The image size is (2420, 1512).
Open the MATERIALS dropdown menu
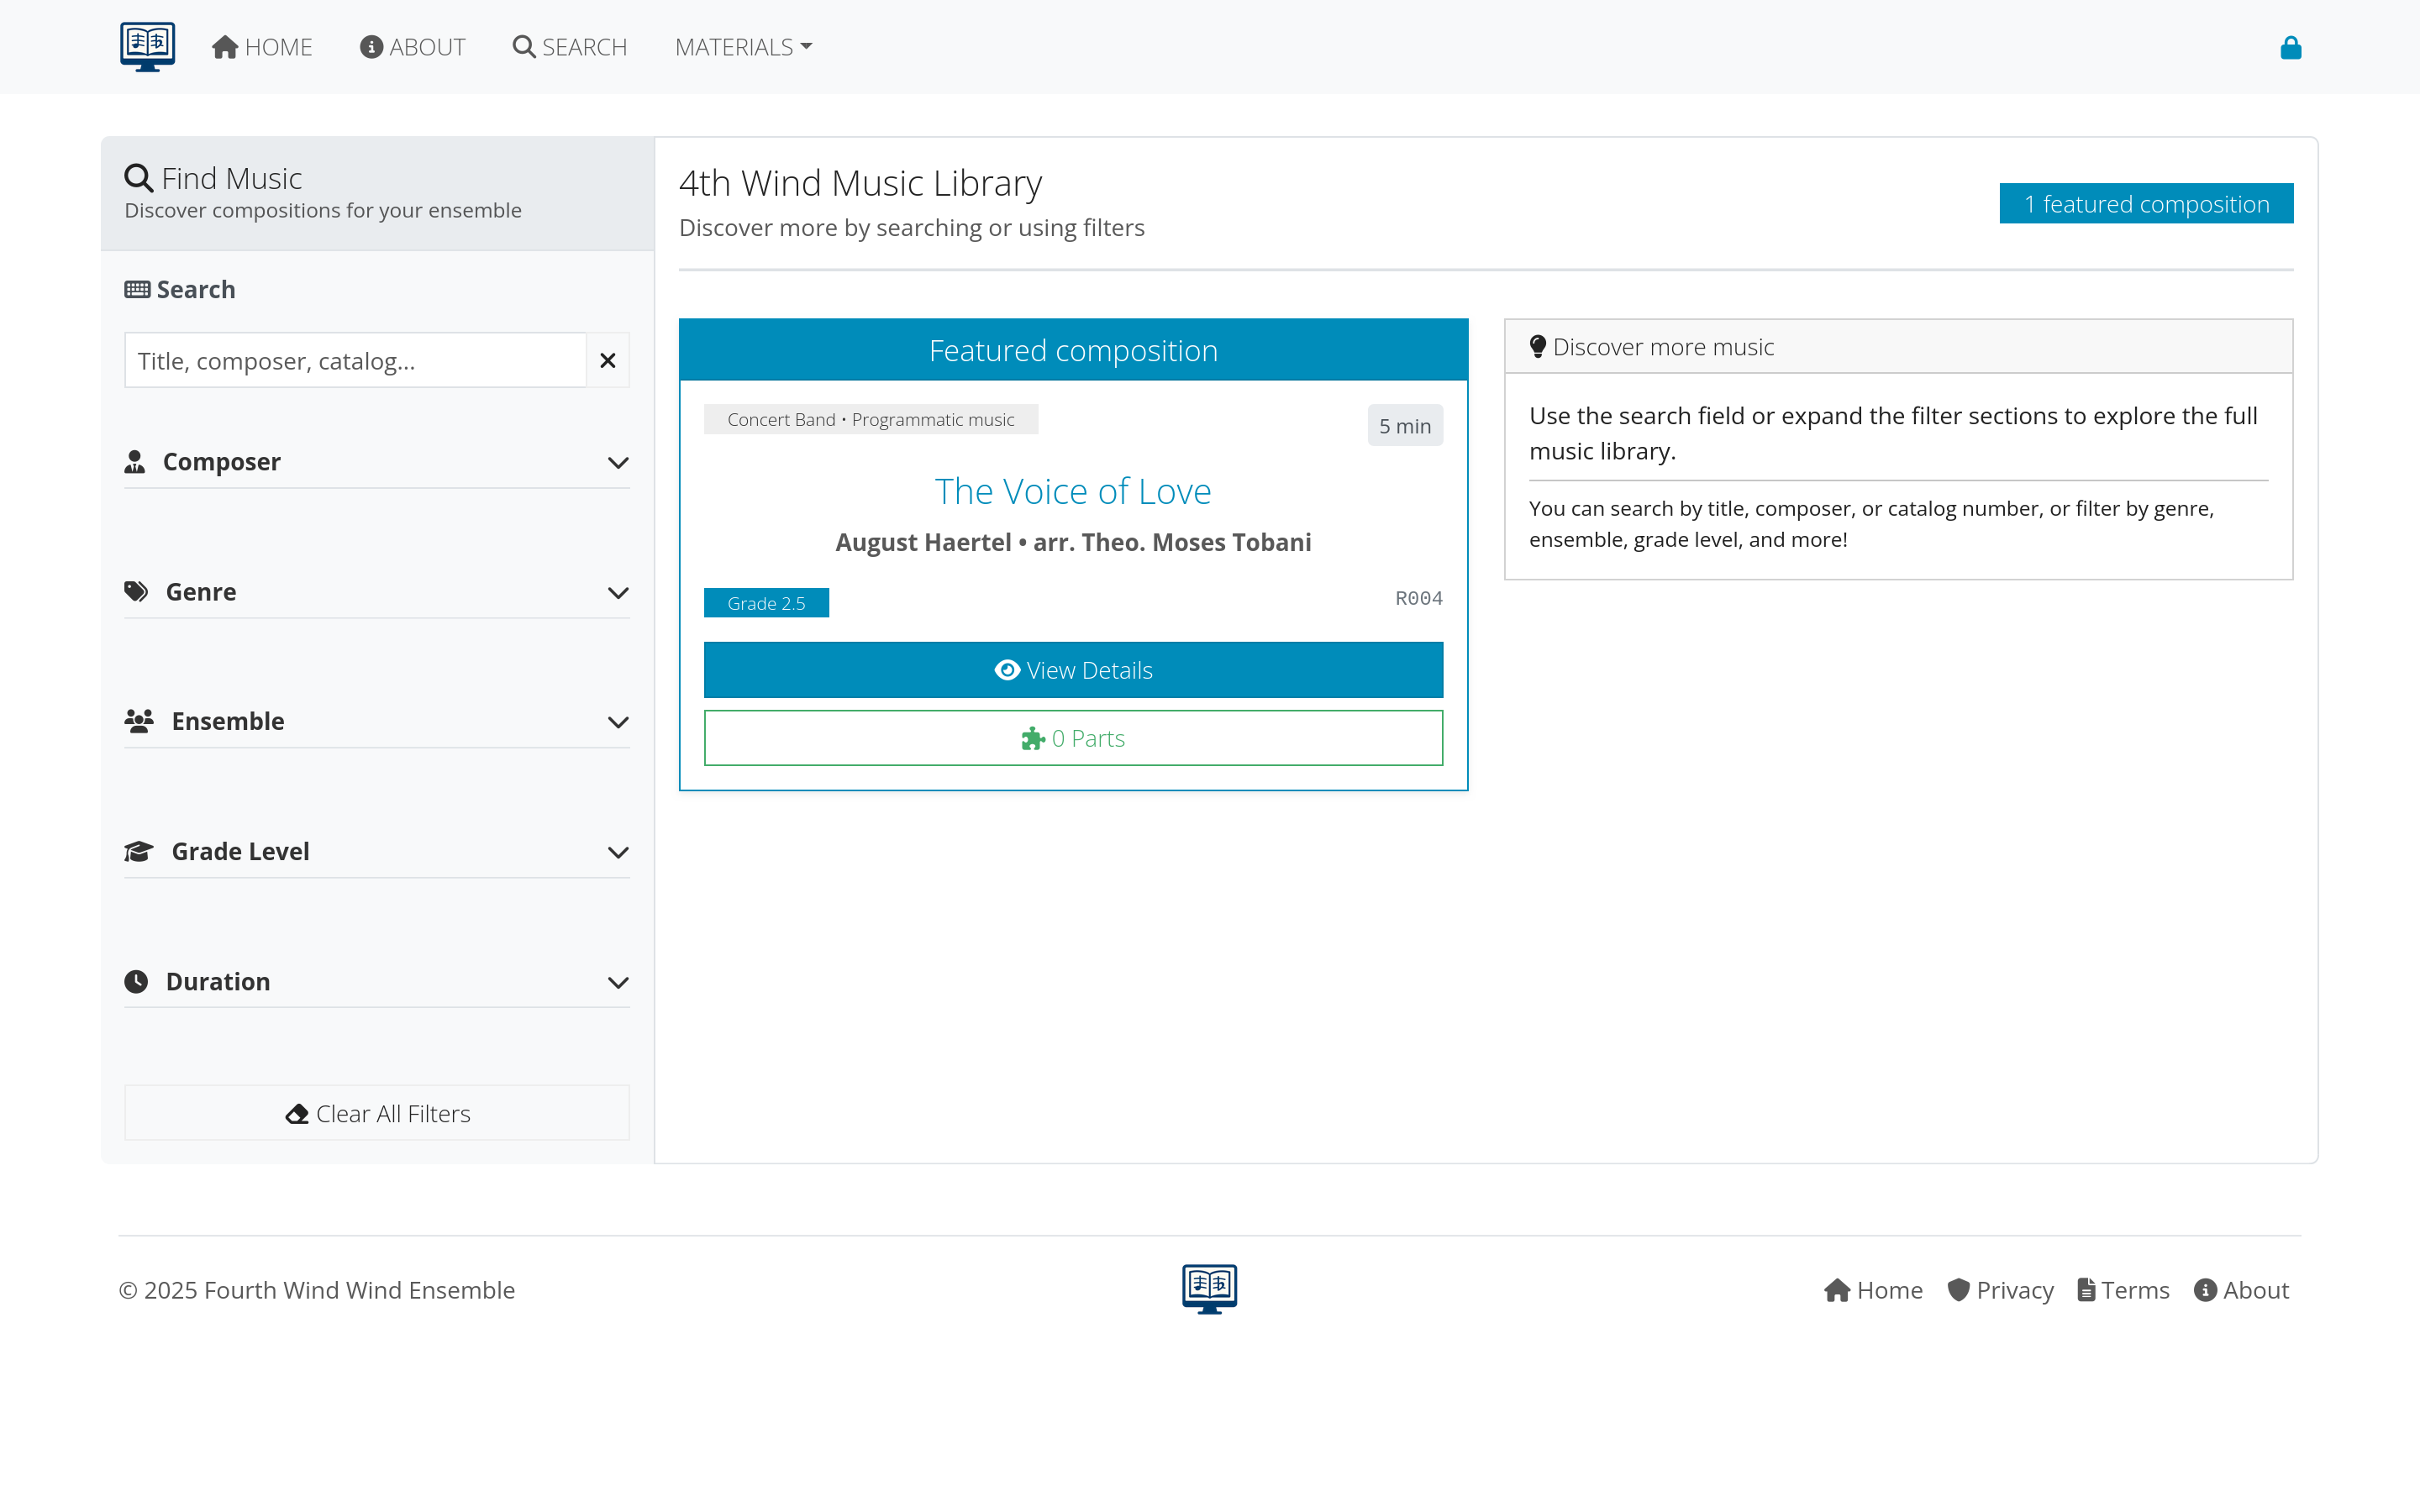point(742,46)
